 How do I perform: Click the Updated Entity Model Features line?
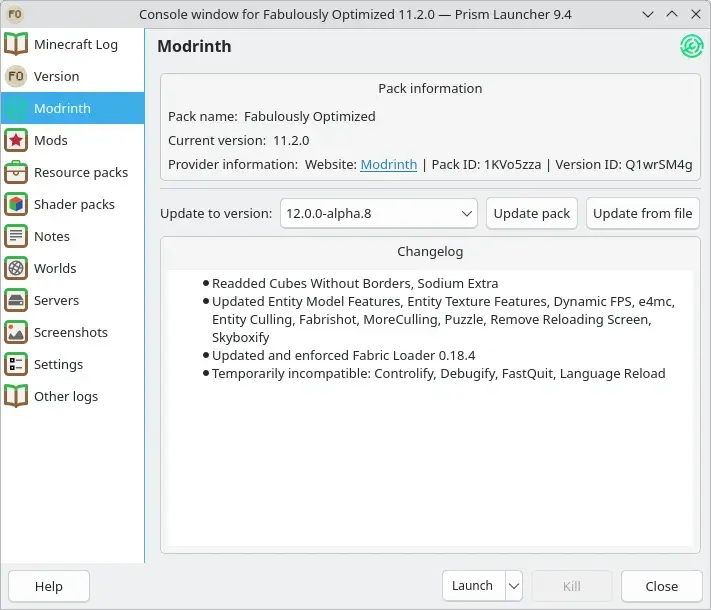tap(443, 319)
